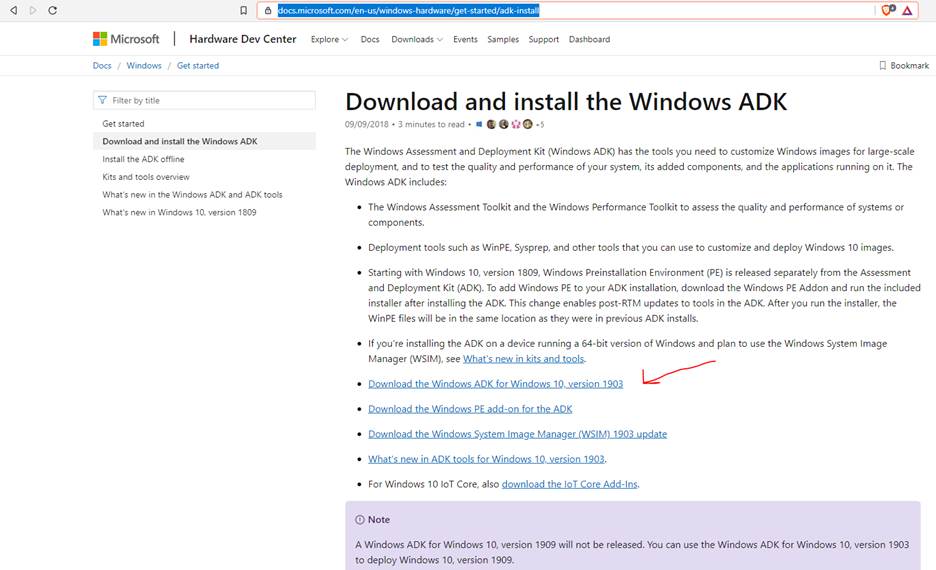Expand the Explore dropdown
This screenshot has height=570, width=936.
[x=329, y=39]
